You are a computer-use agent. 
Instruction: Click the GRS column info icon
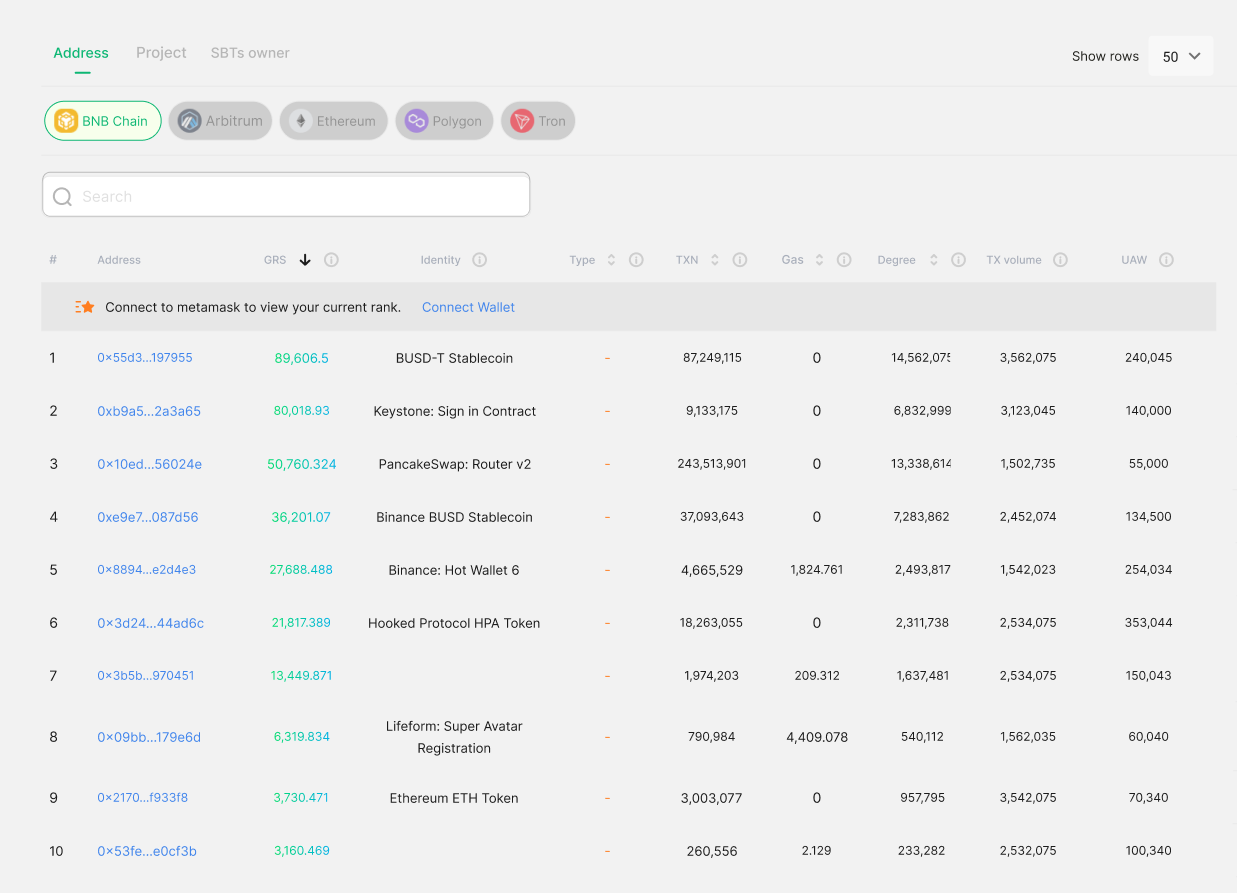[x=331, y=260]
